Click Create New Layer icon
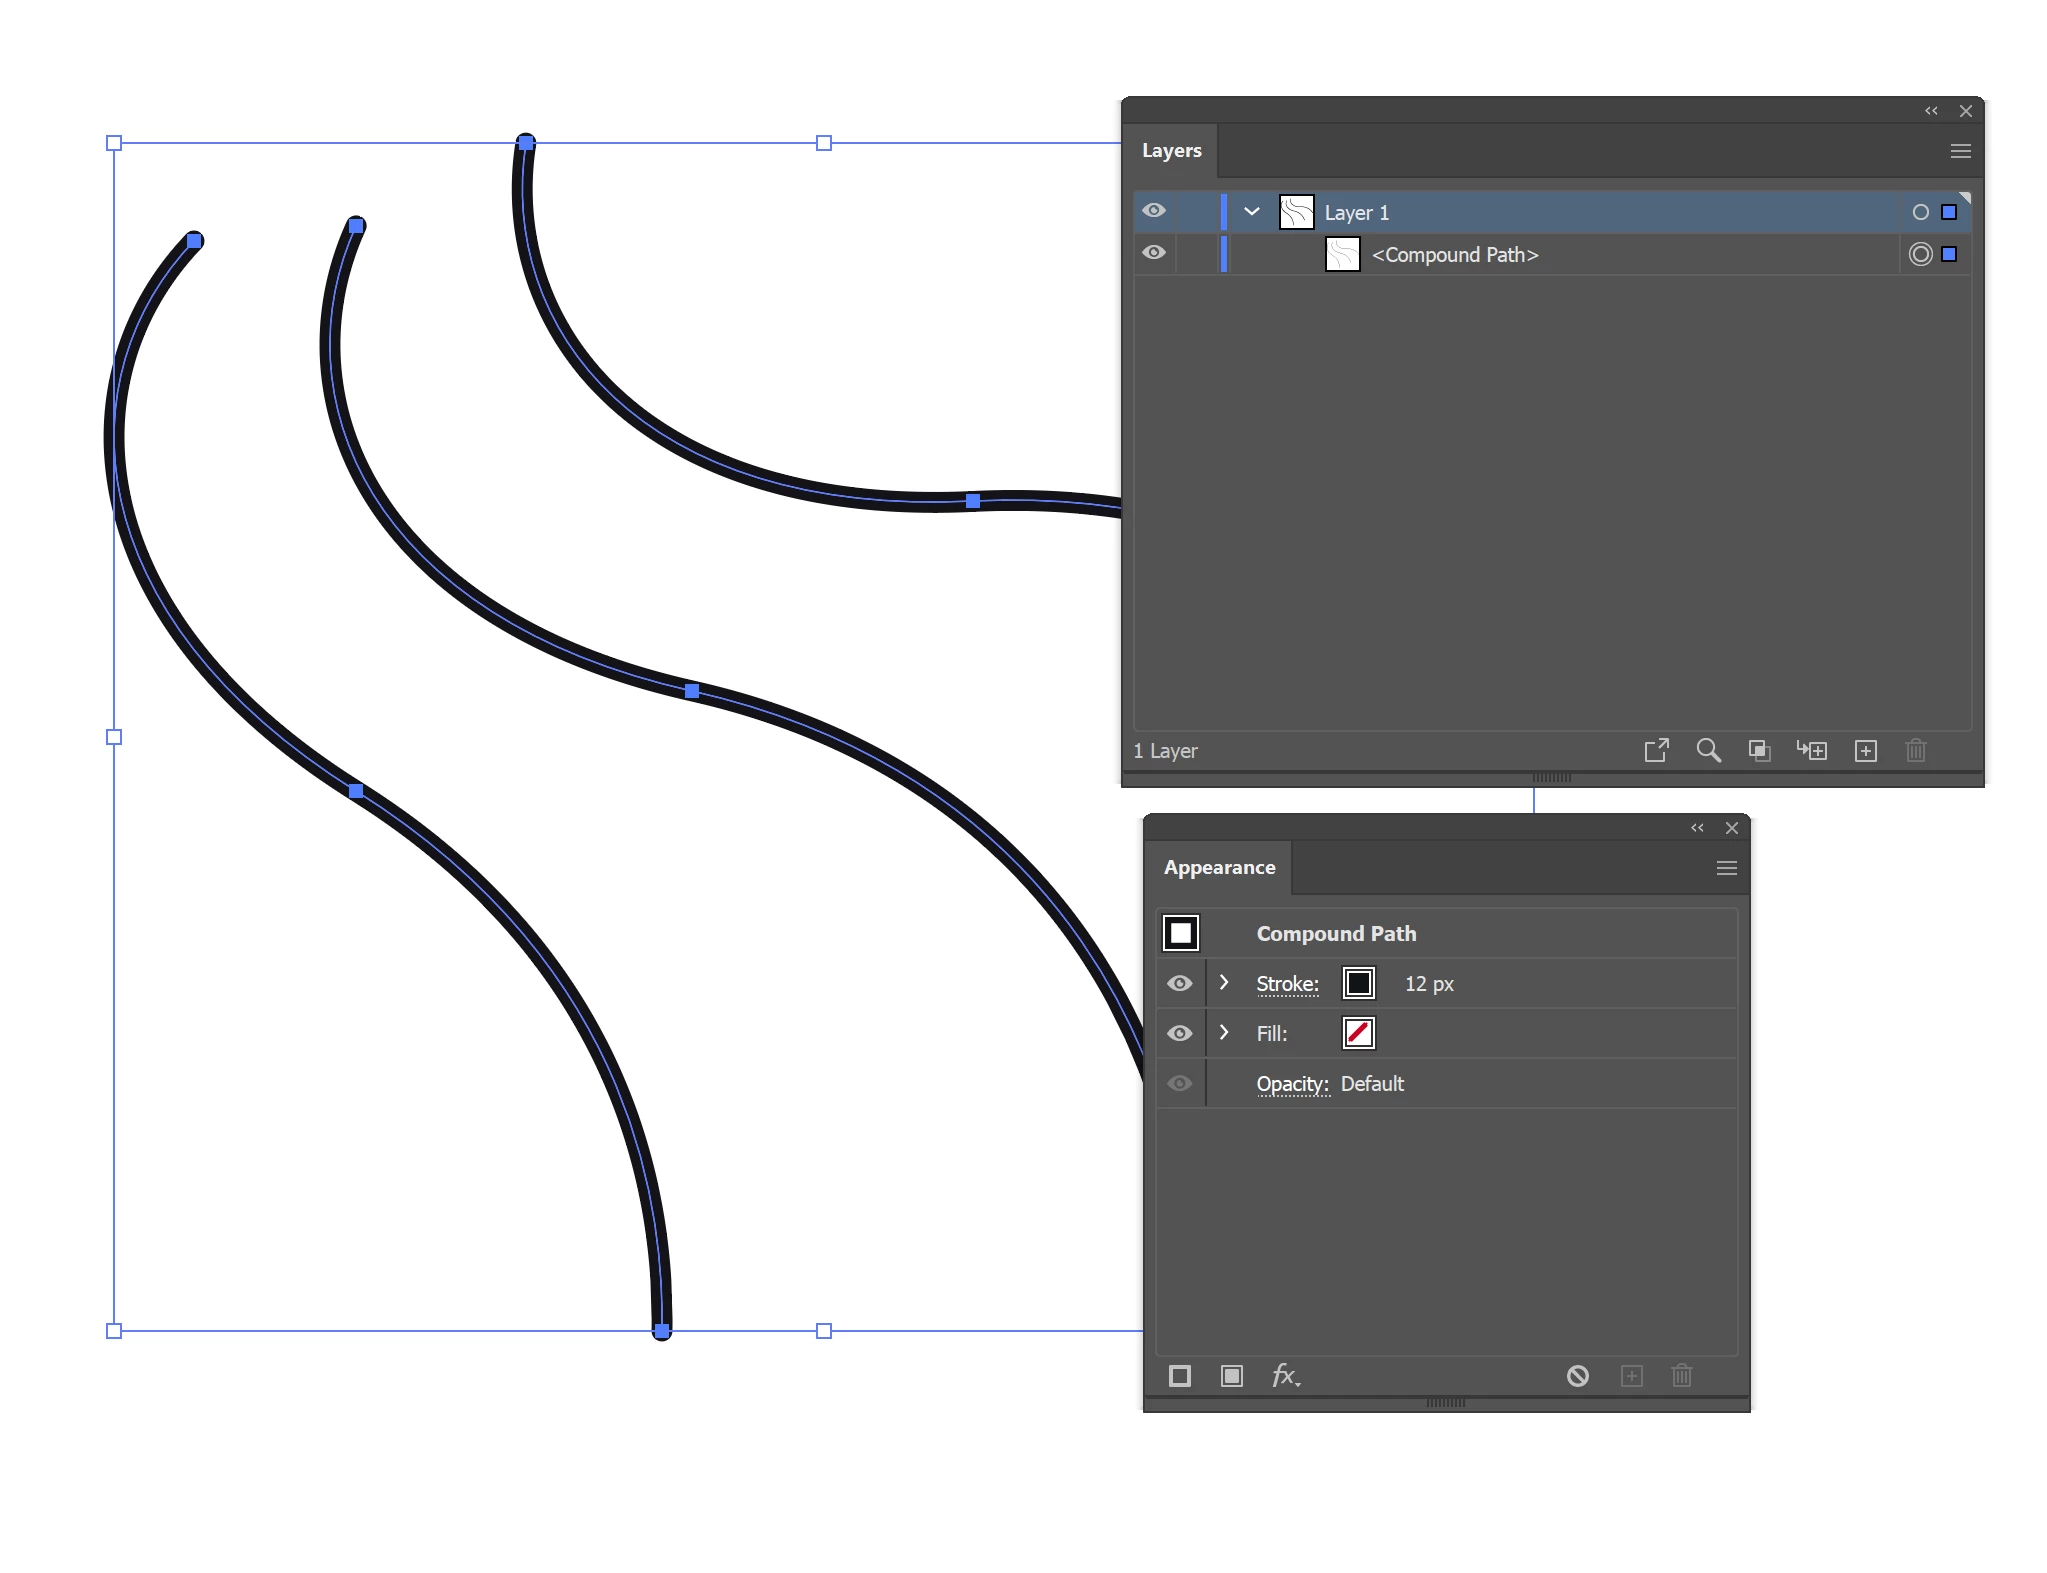The height and width of the screenshot is (1573, 2047). click(1865, 750)
